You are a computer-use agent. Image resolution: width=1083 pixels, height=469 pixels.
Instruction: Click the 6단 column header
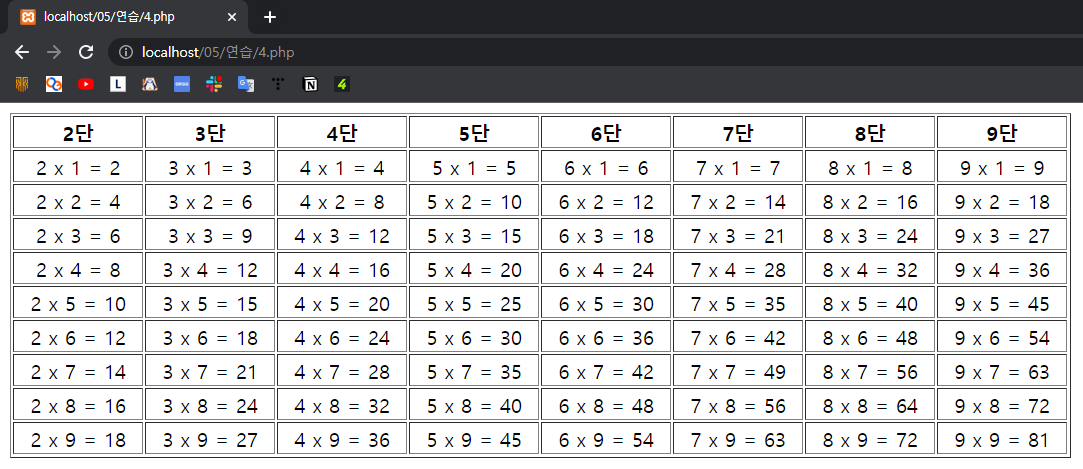[x=606, y=133]
